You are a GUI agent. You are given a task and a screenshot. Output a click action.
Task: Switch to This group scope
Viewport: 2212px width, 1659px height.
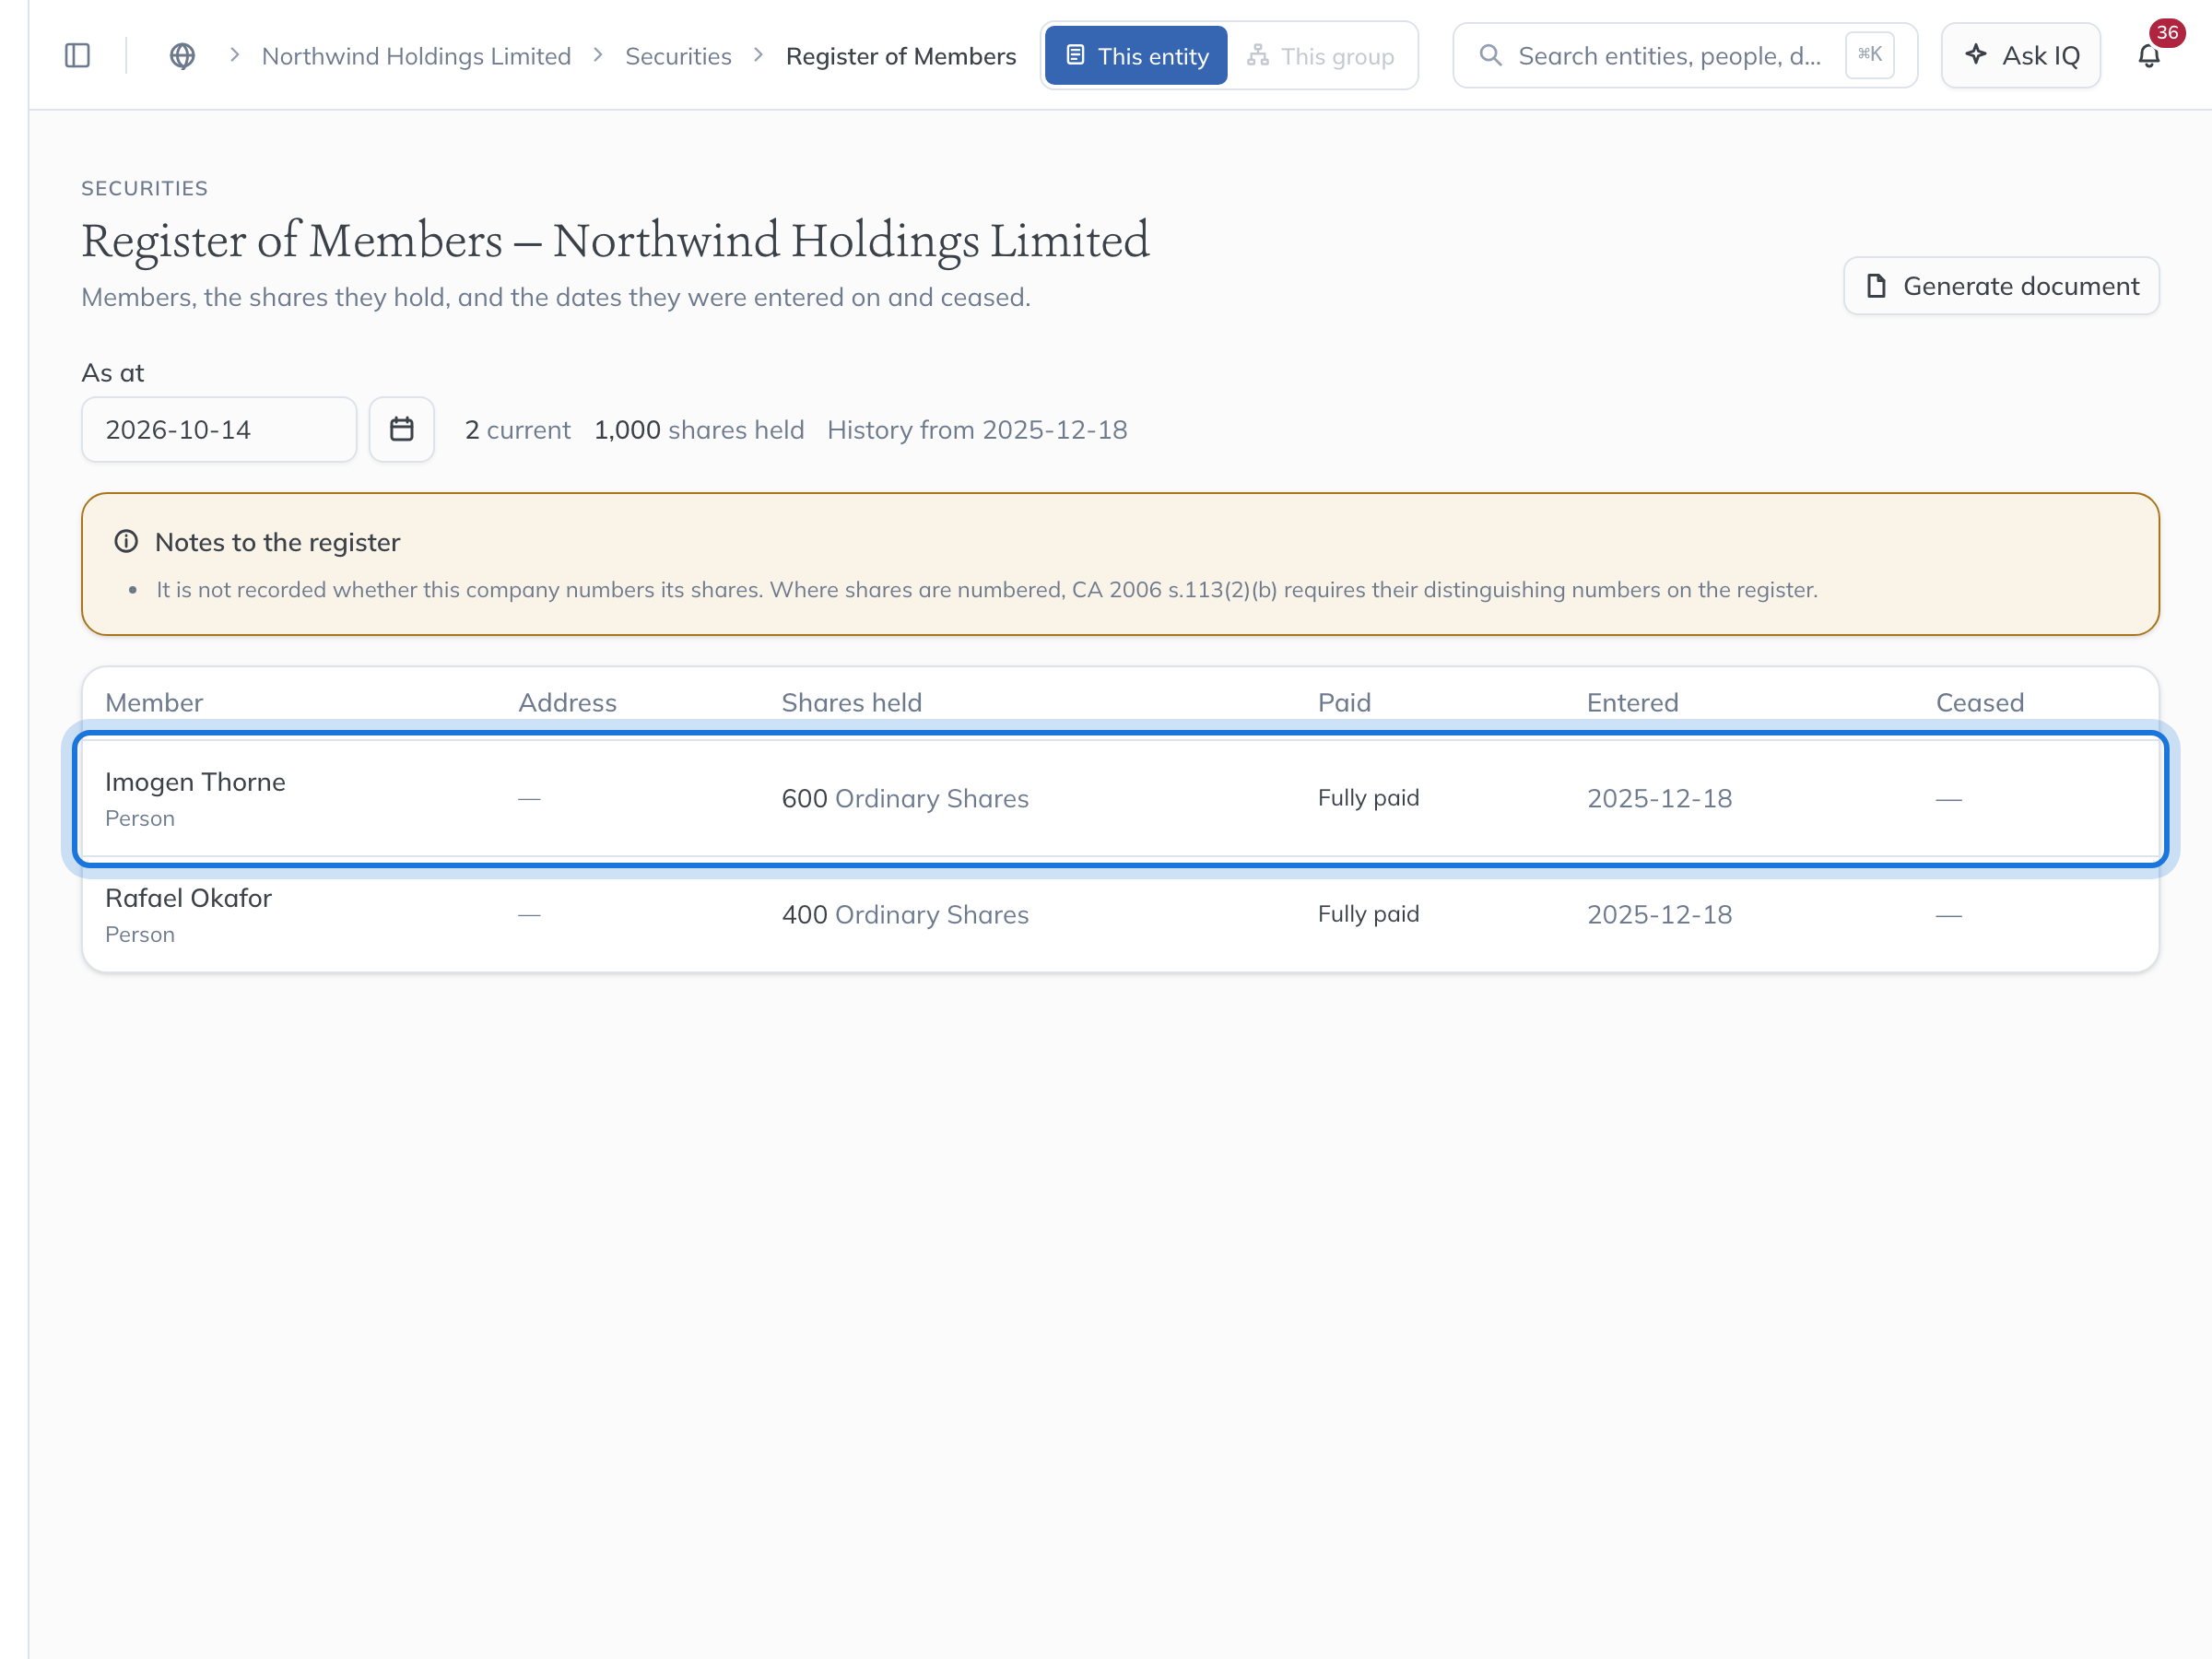pyautogui.click(x=1321, y=56)
